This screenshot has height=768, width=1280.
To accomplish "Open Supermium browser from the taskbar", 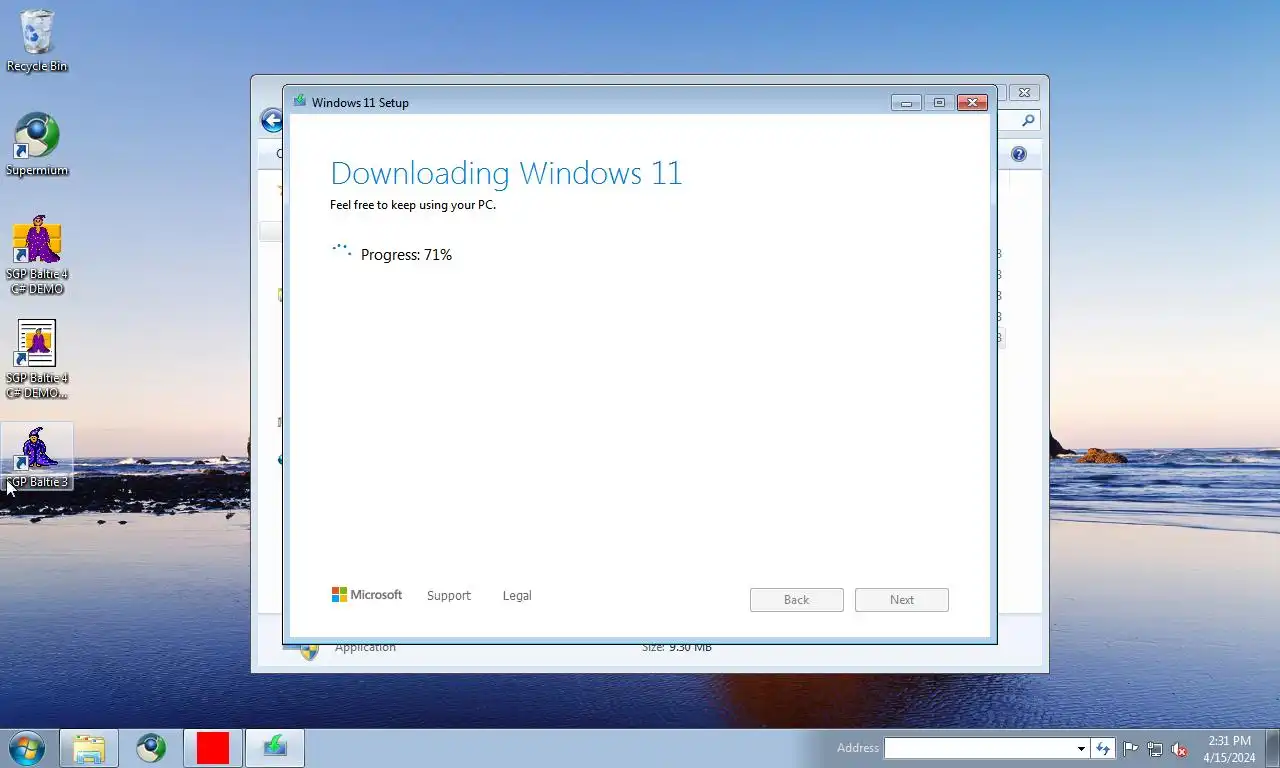I will (x=151, y=748).
